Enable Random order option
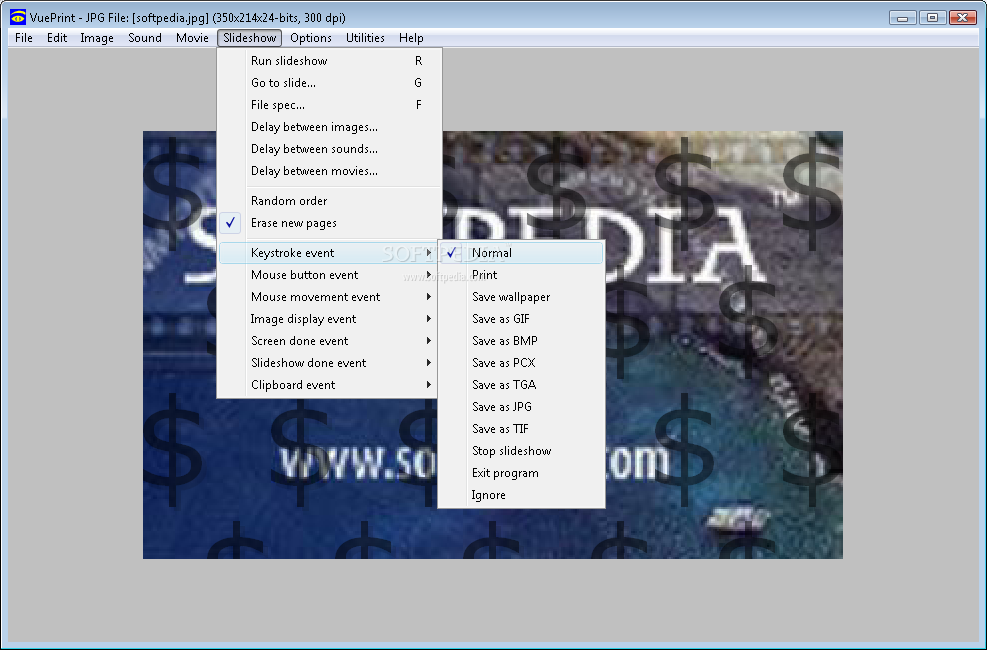 (x=329, y=201)
